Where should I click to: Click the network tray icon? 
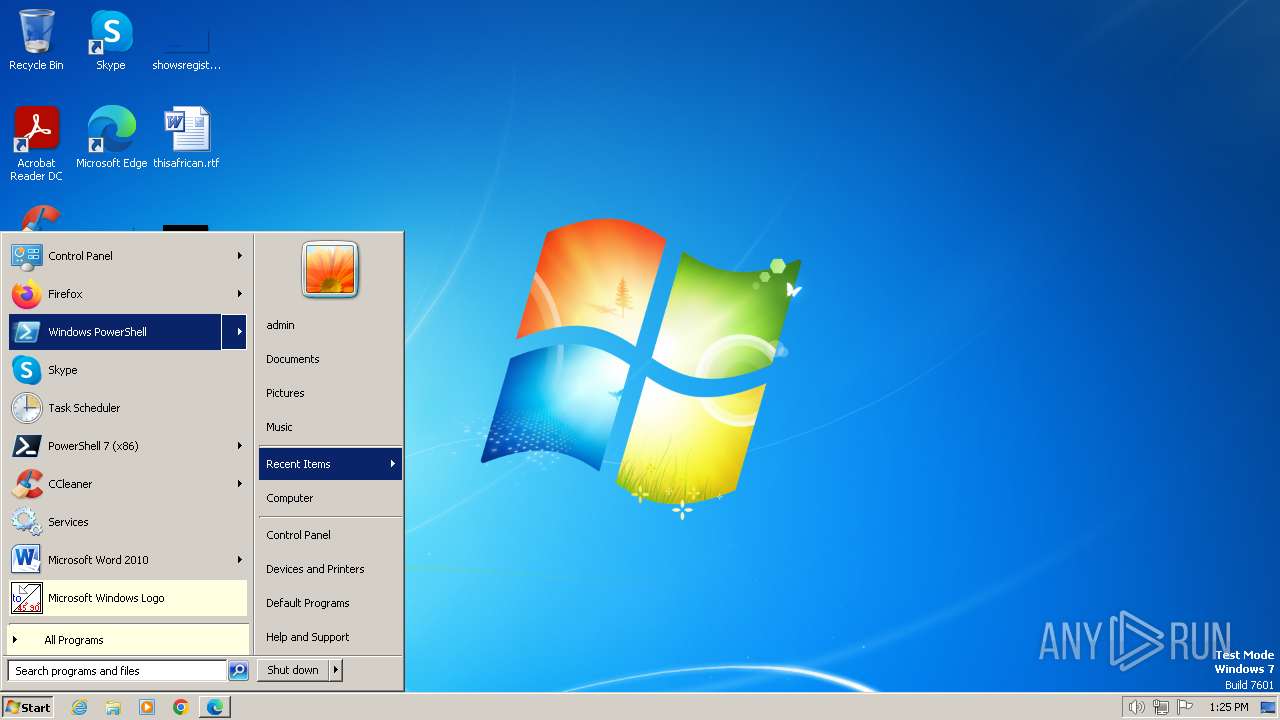click(x=1161, y=707)
